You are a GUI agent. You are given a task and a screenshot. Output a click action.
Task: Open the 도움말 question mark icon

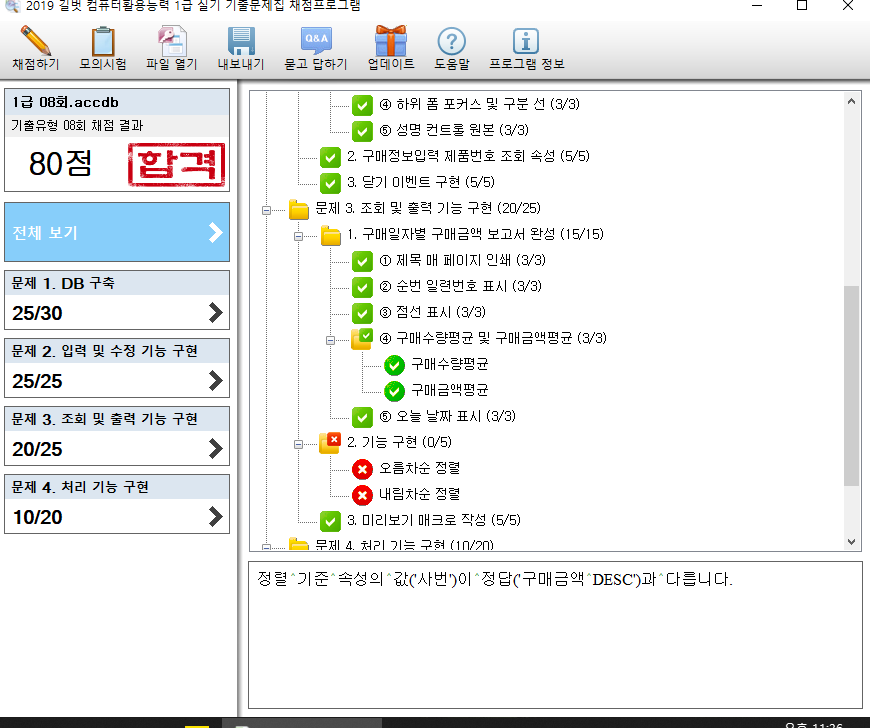(452, 42)
